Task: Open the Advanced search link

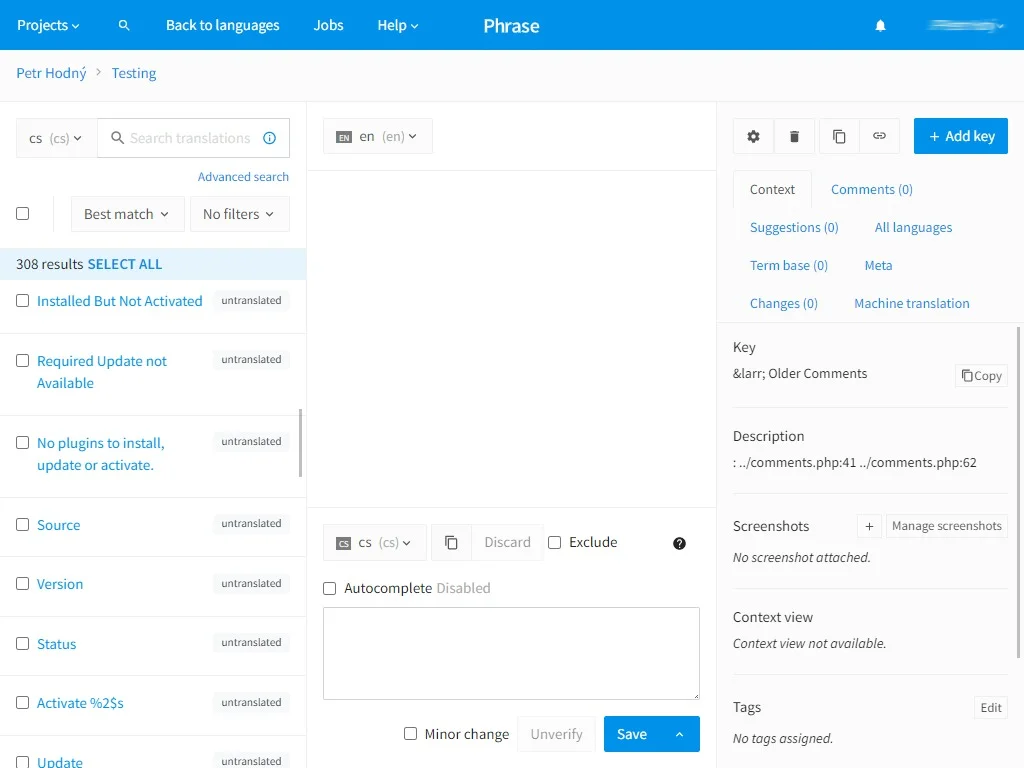Action: pyautogui.click(x=243, y=177)
